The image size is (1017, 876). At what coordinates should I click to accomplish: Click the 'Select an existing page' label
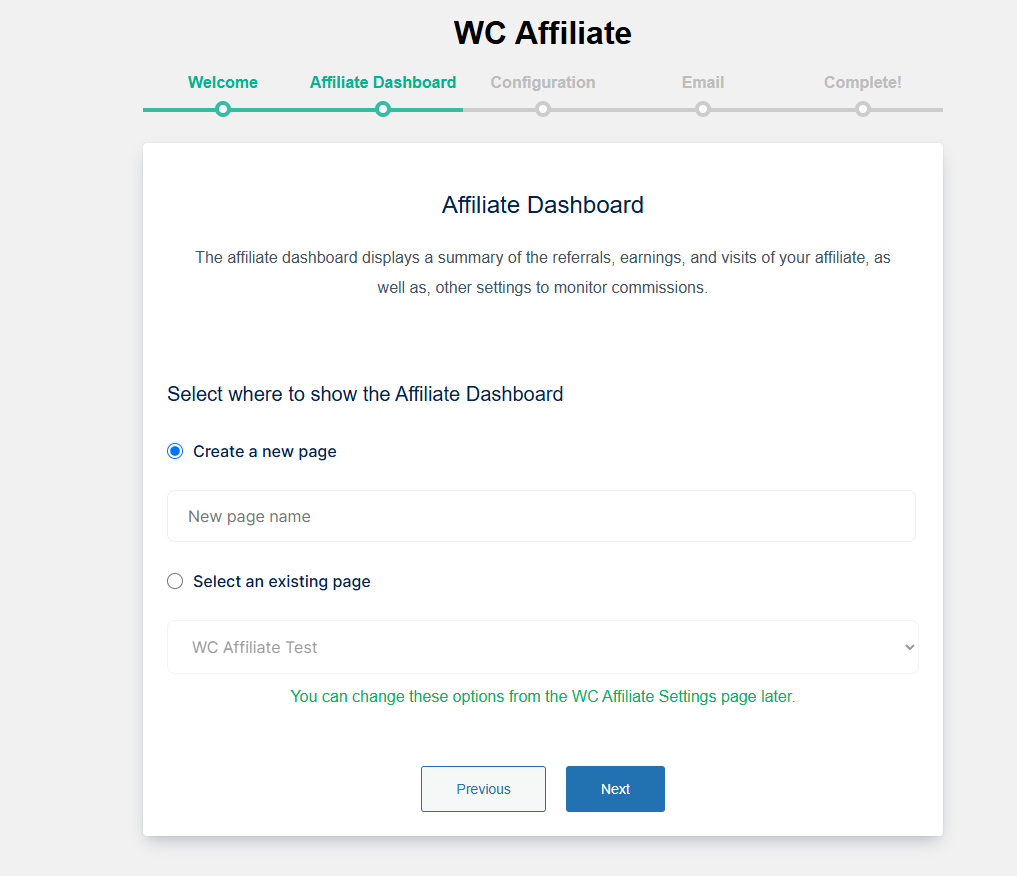click(281, 581)
